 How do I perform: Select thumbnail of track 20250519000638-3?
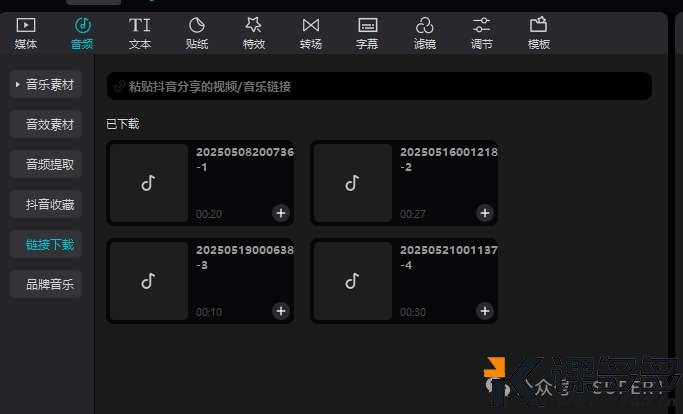[x=149, y=281]
